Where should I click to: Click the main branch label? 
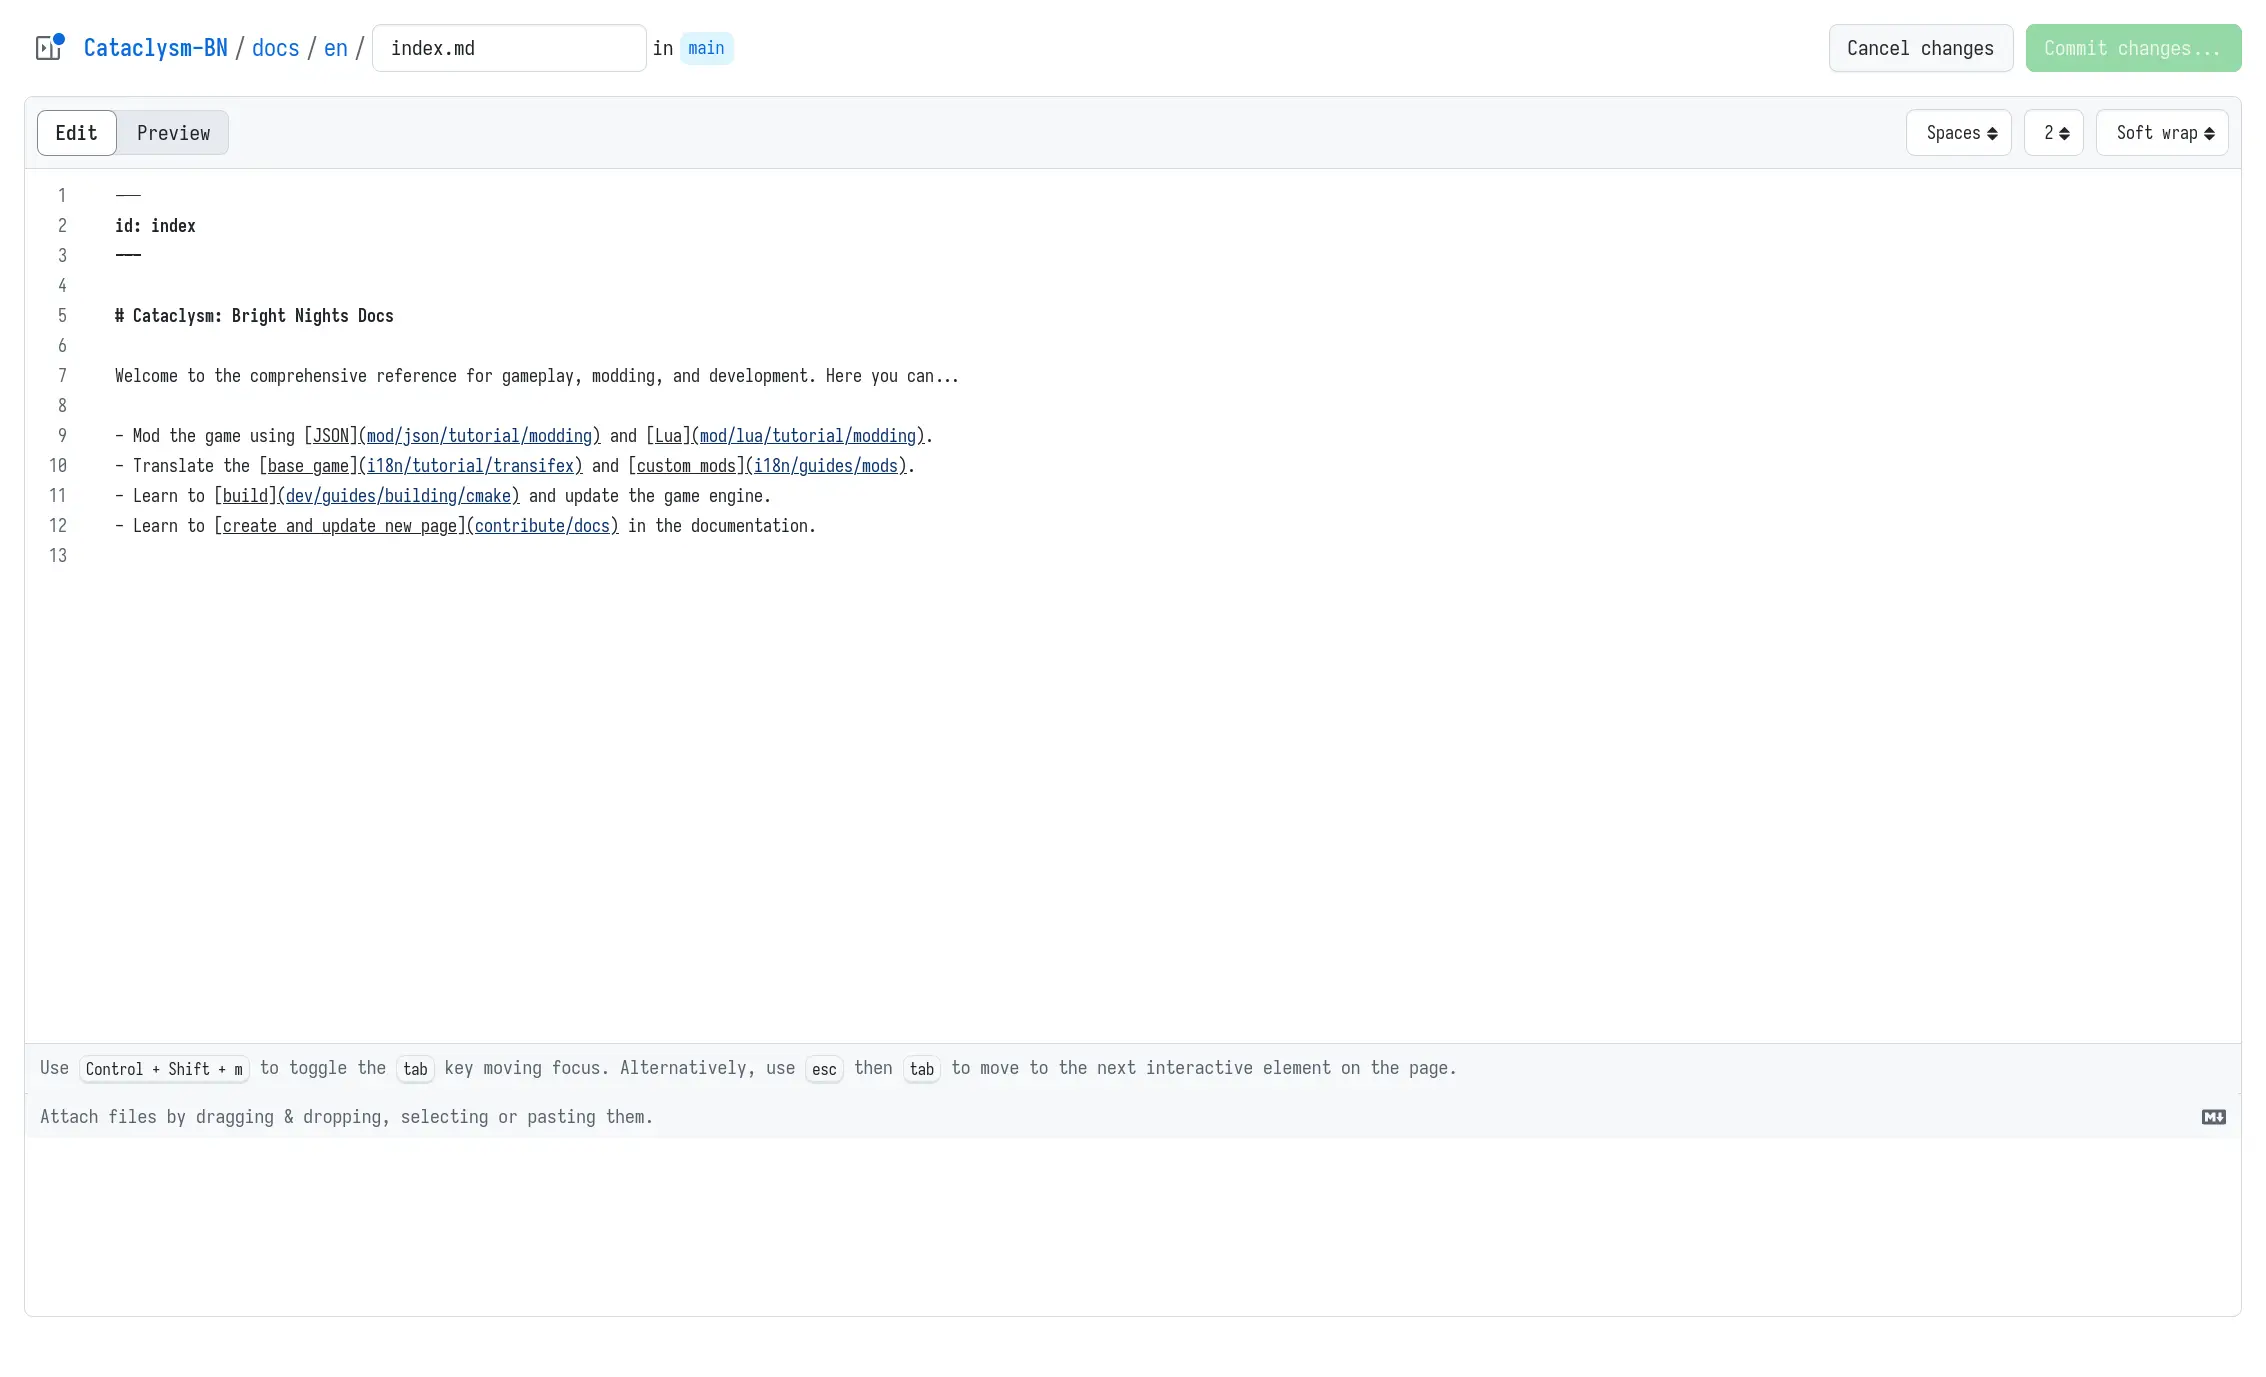[706, 48]
